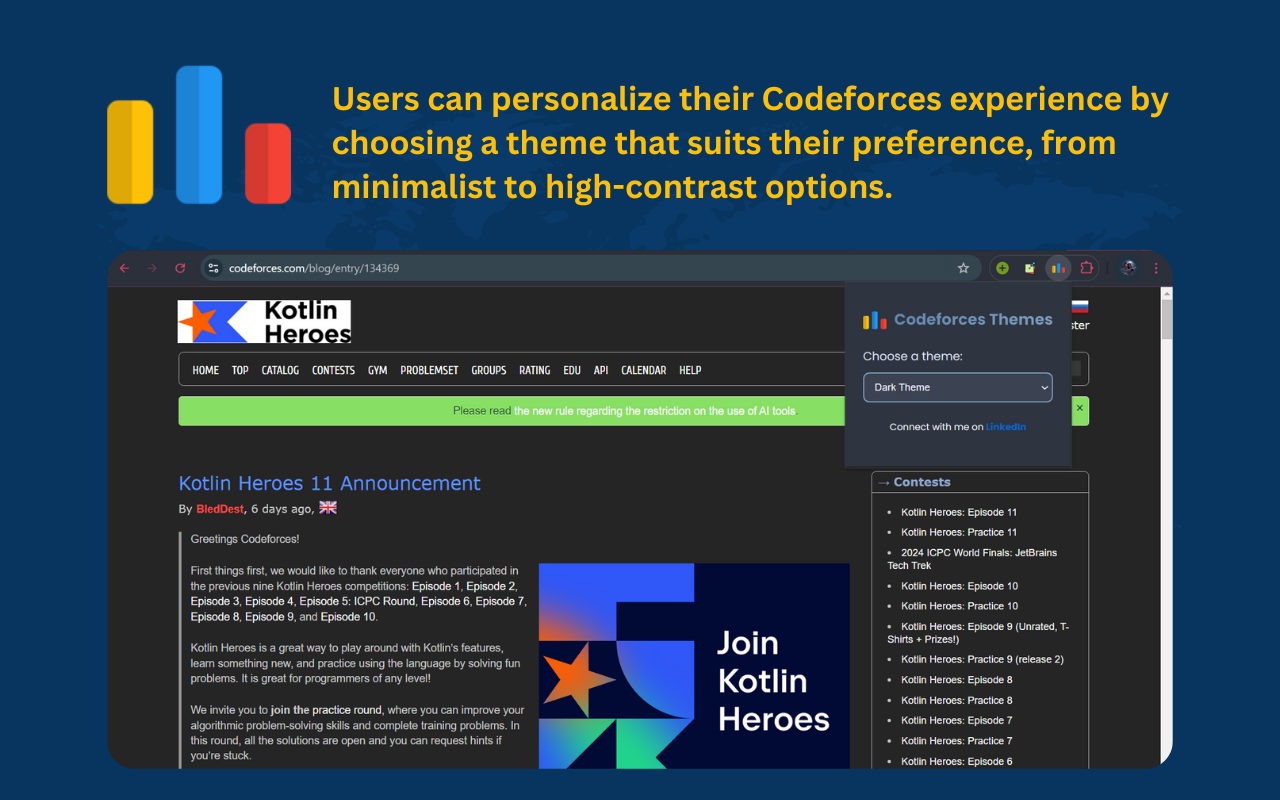Screen dimensions: 1280x800
Task: Open site information in the address bar
Action: (214, 268)
